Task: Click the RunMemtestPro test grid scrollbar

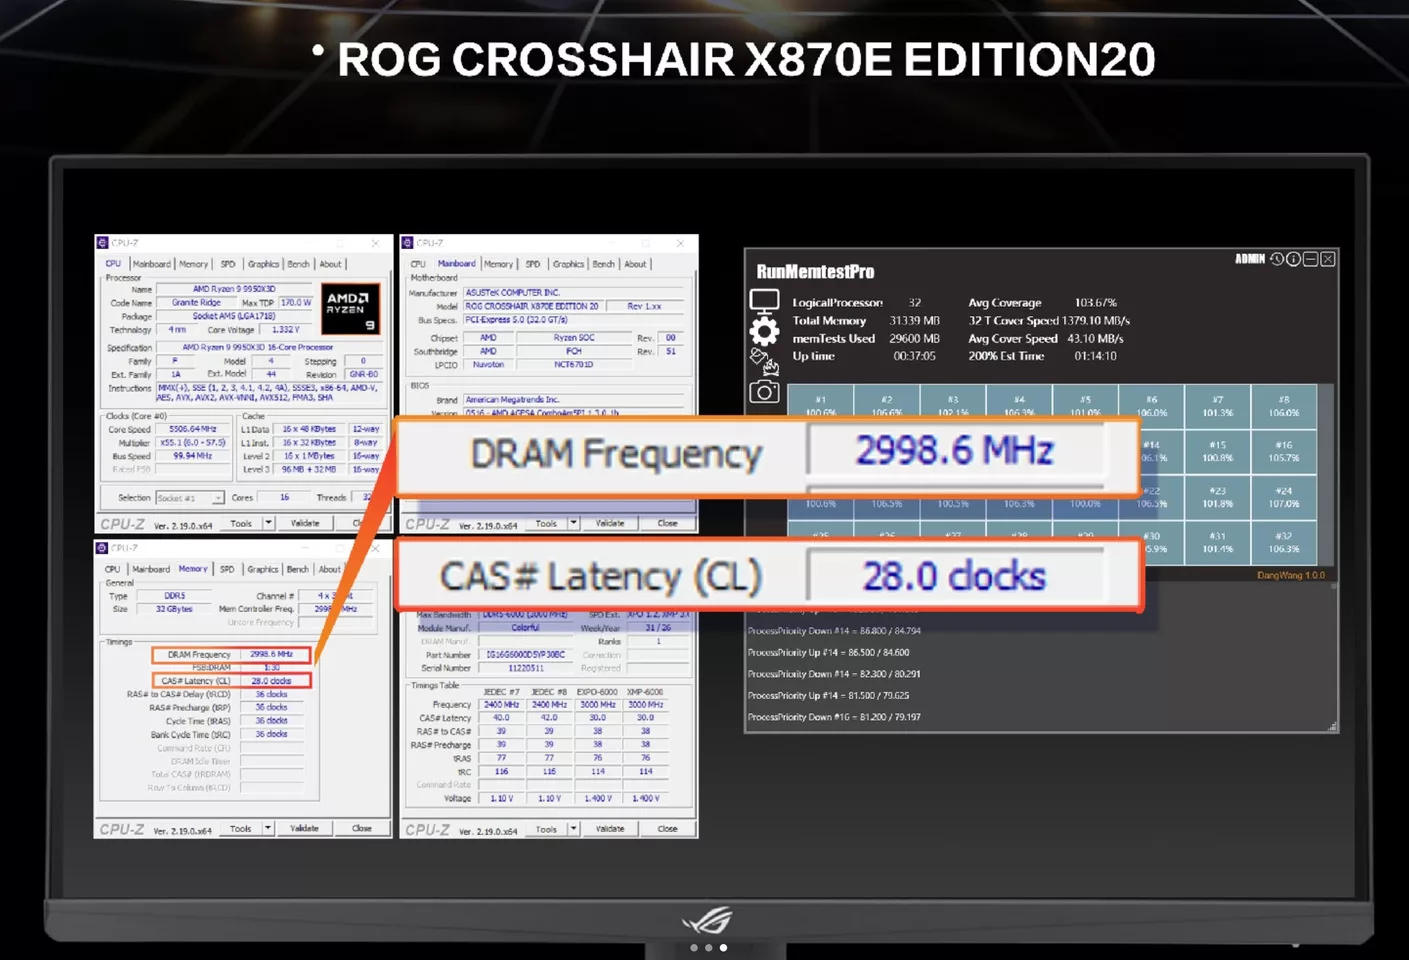Action: (x=1325, y=474)
